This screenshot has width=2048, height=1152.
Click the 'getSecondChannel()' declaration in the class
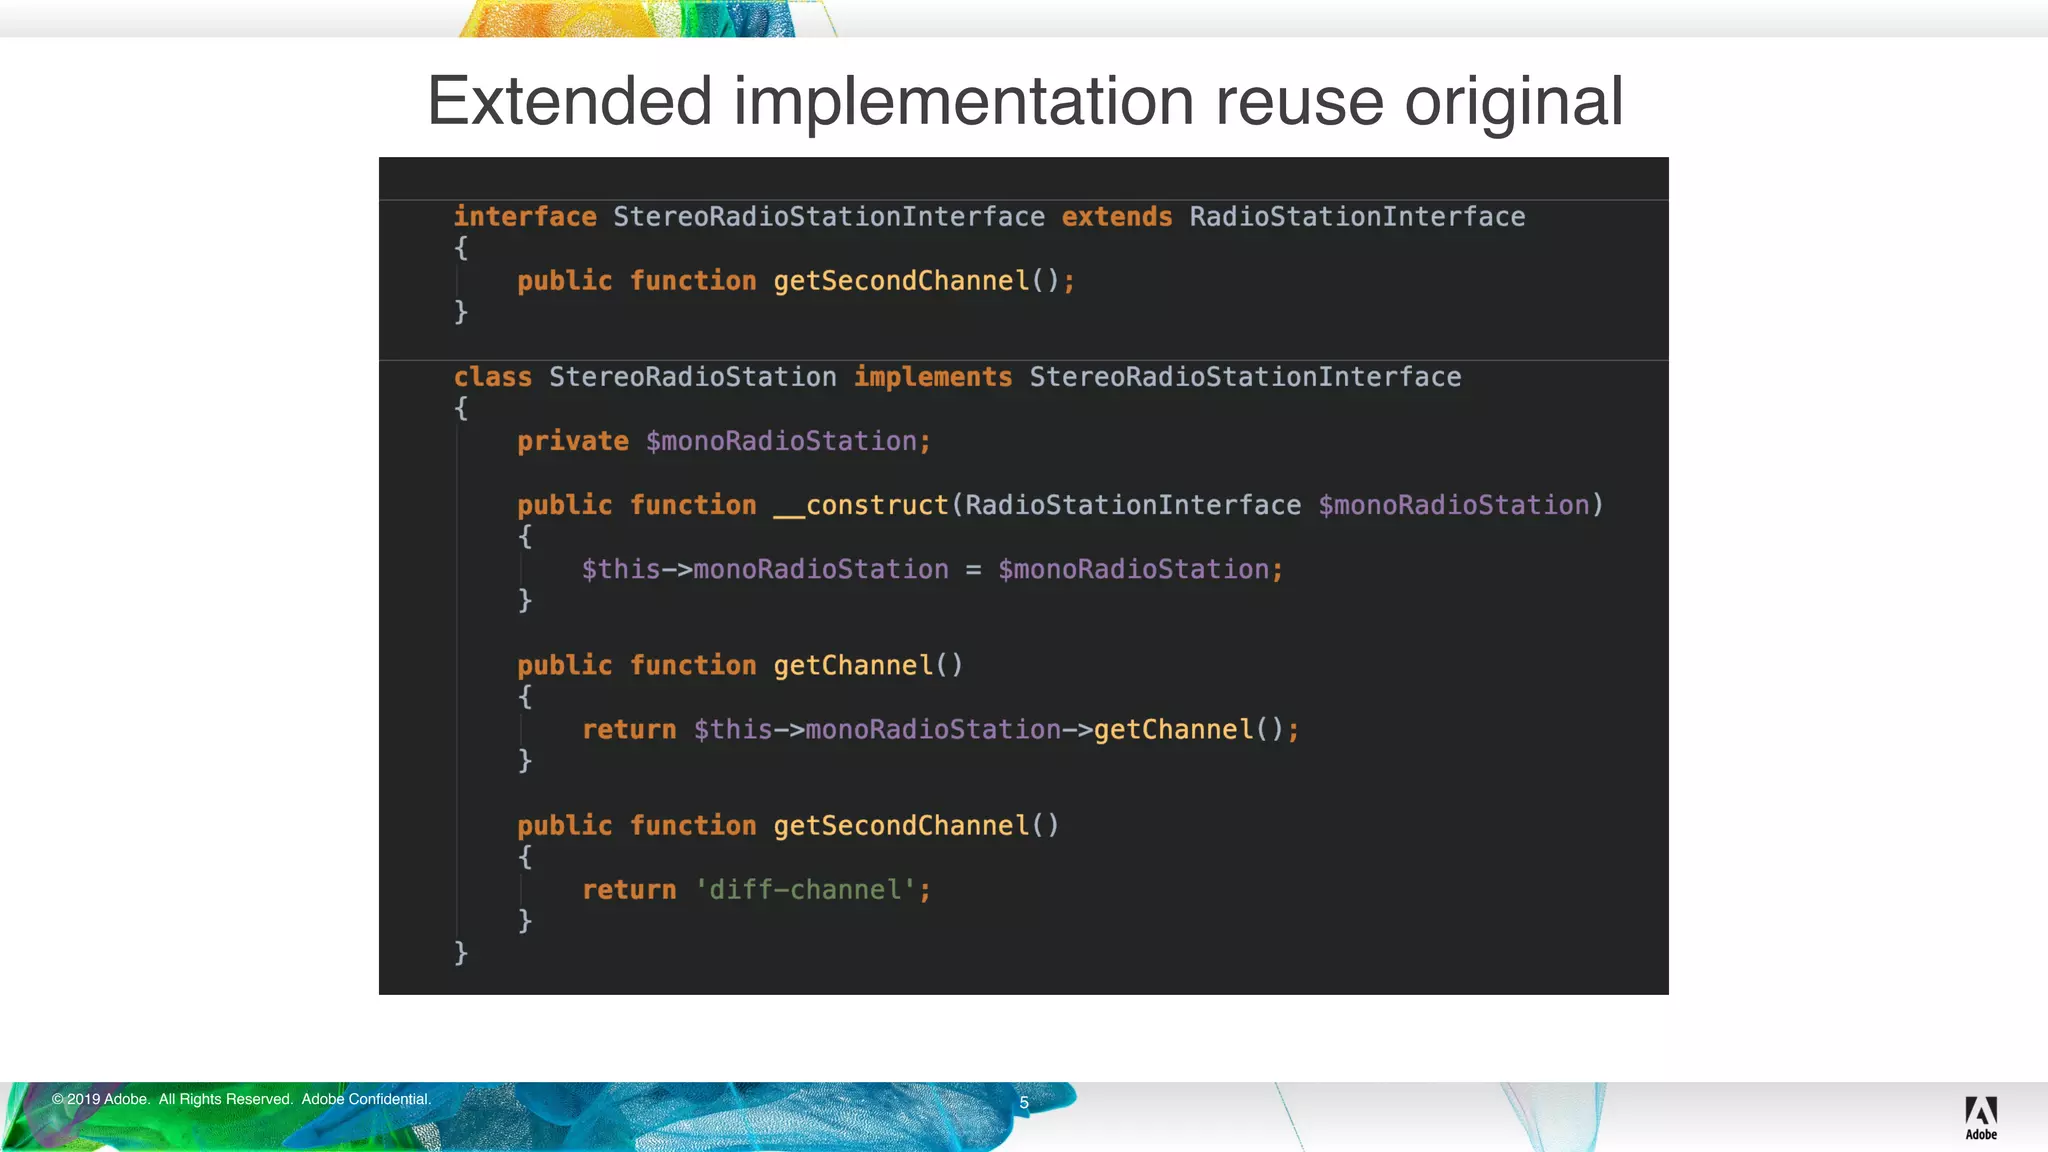[x=915, y=826]
